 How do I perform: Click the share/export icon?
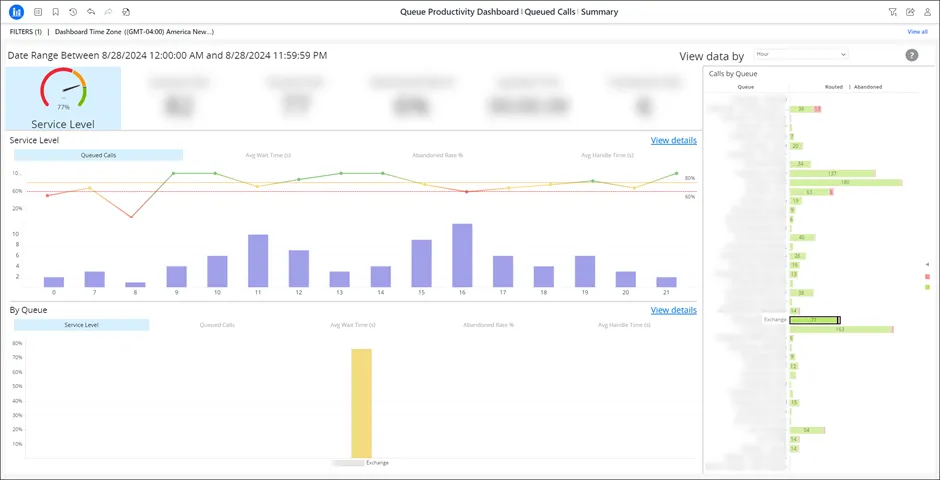(x=910, y=11)
